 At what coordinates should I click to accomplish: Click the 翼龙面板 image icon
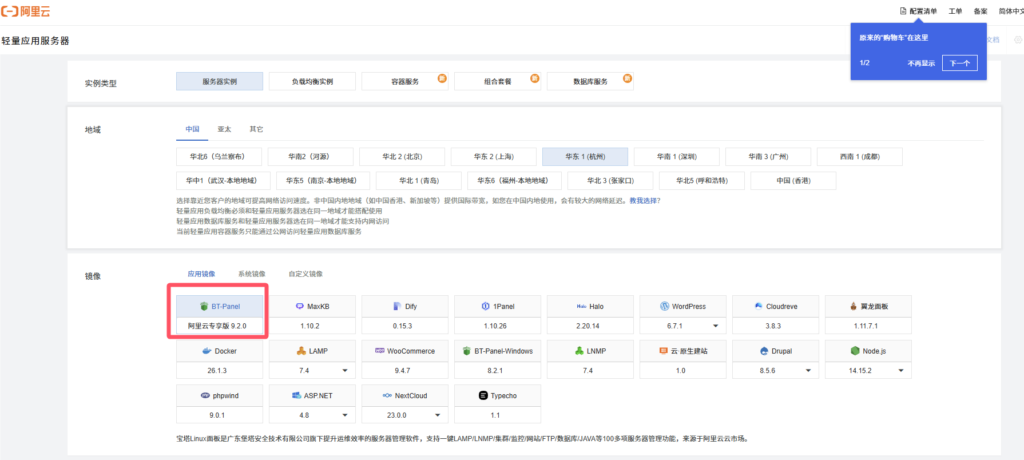(x=854, y=306)
